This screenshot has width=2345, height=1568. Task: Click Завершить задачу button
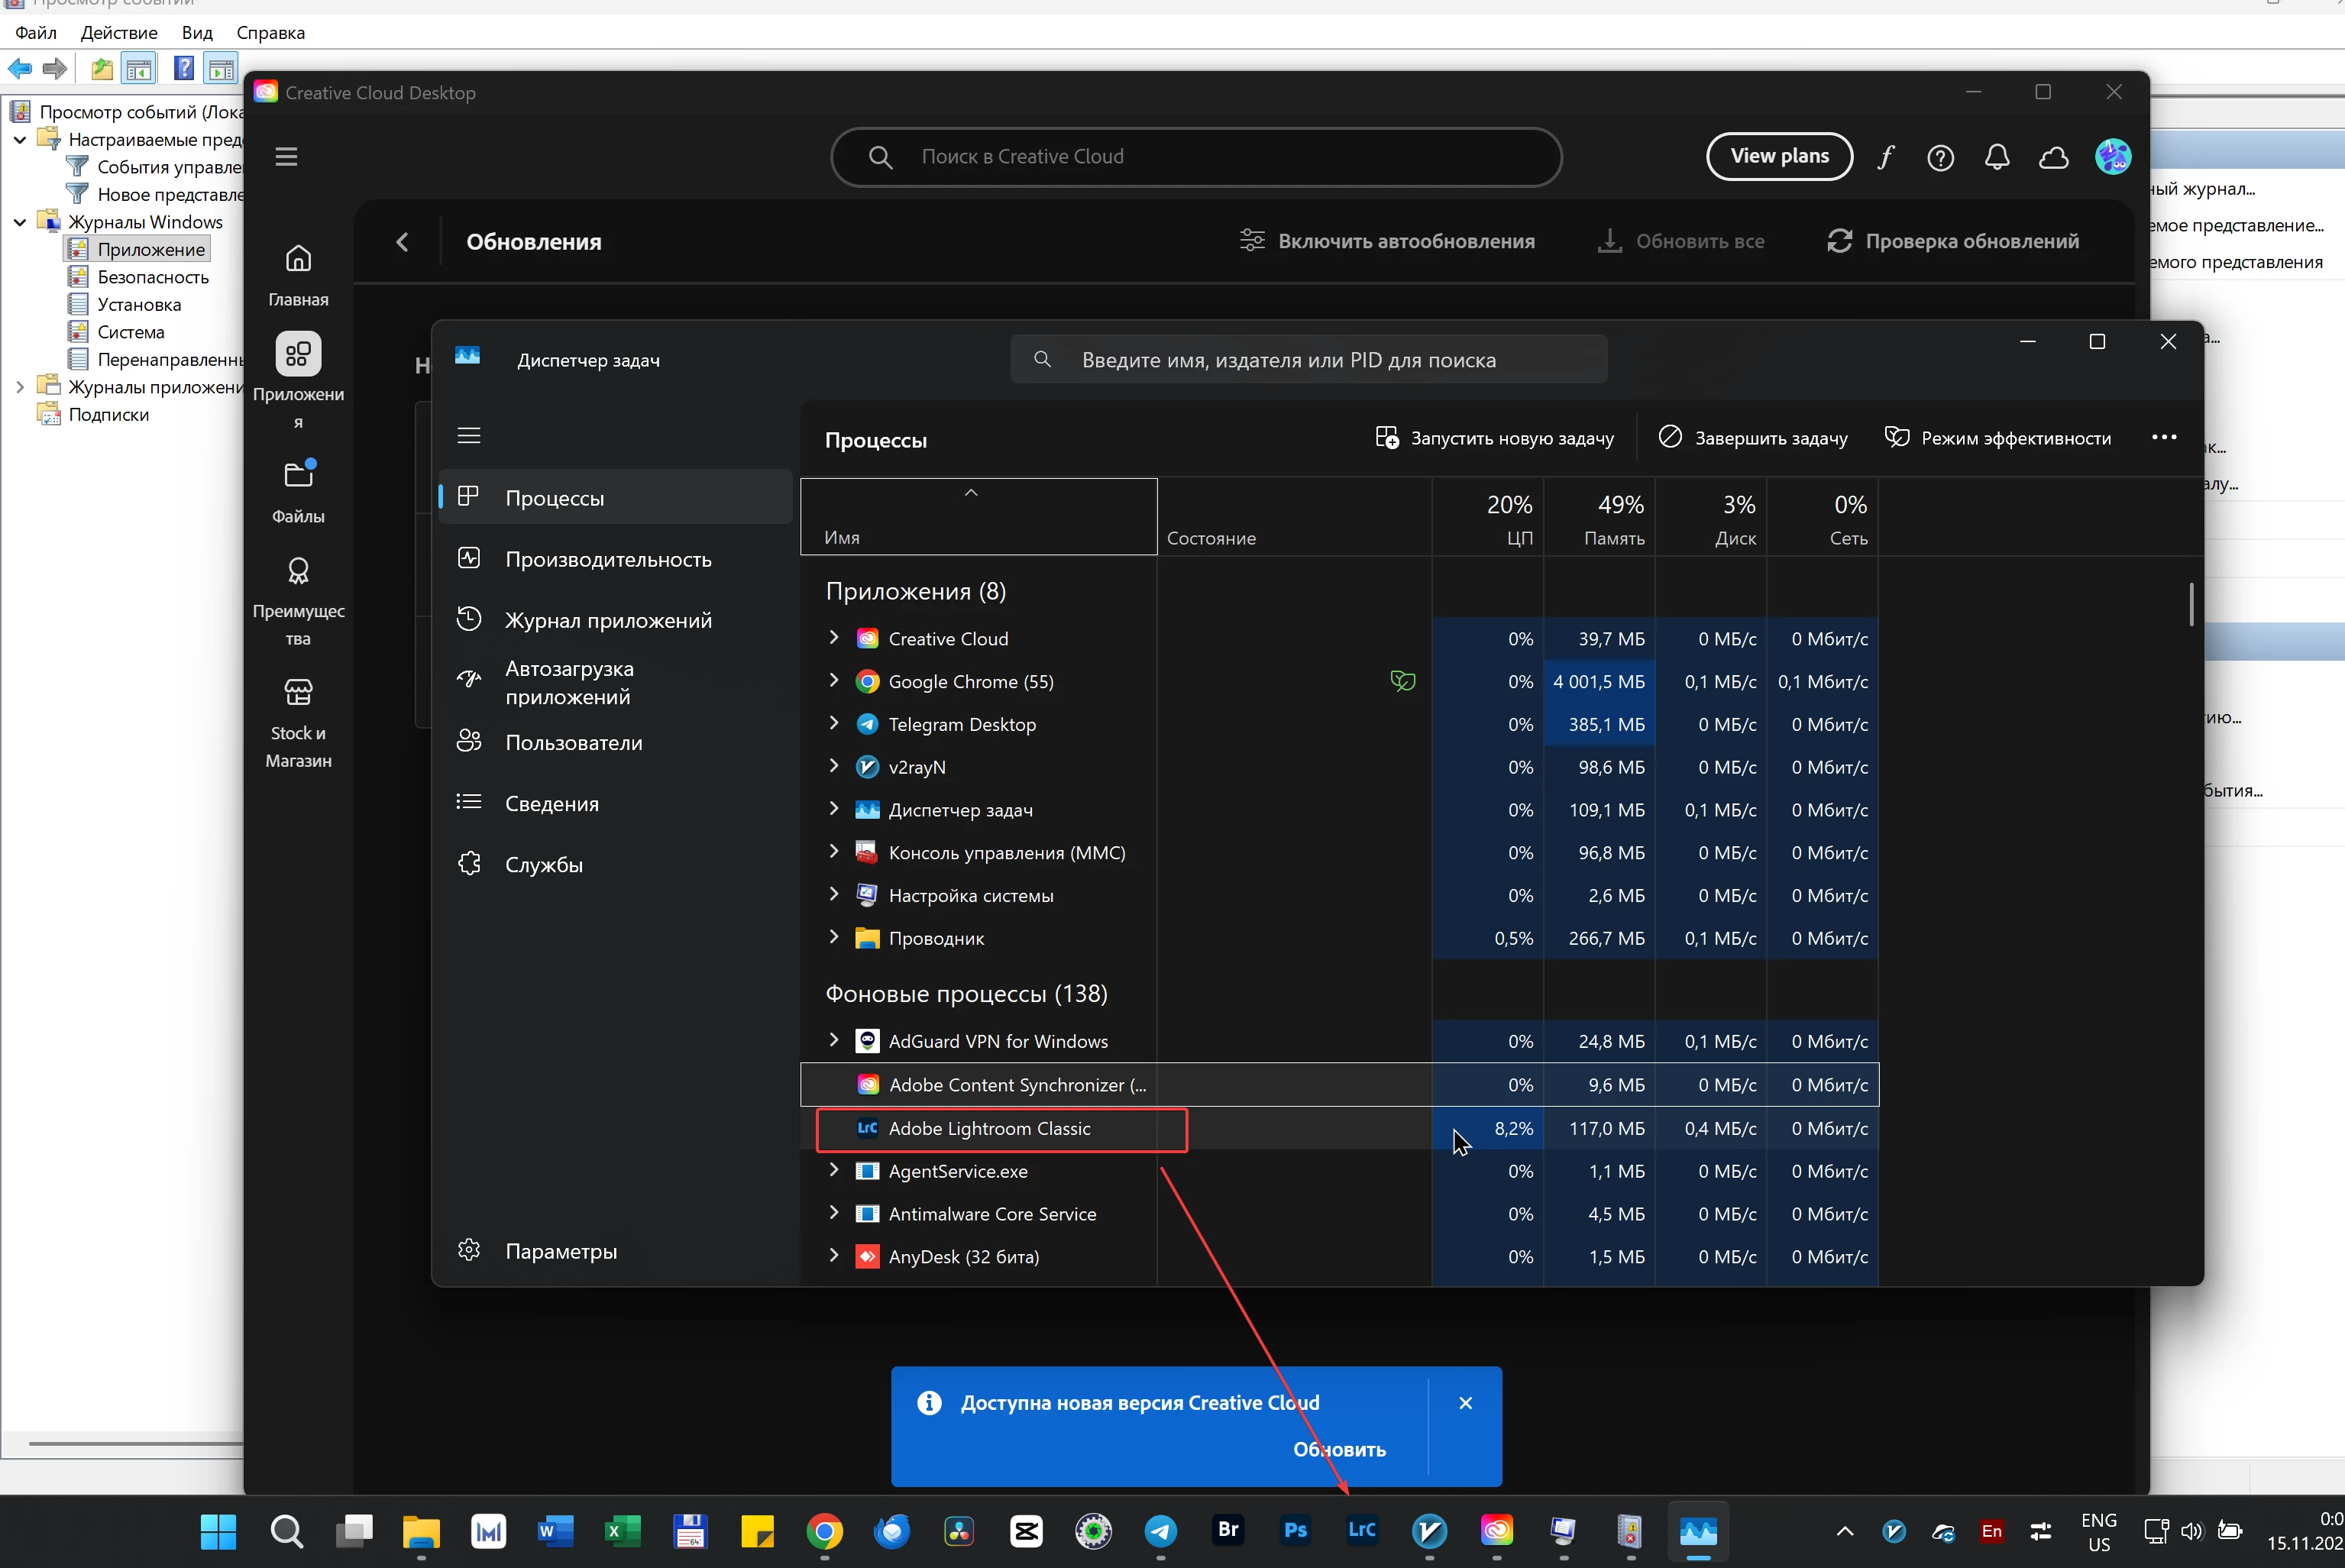click(x=1753, y=438)
